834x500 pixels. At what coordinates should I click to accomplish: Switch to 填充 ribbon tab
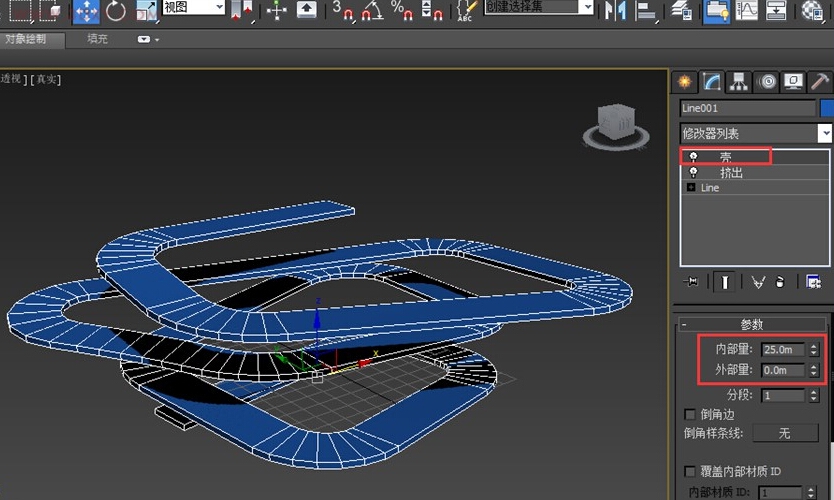point(97,39)
